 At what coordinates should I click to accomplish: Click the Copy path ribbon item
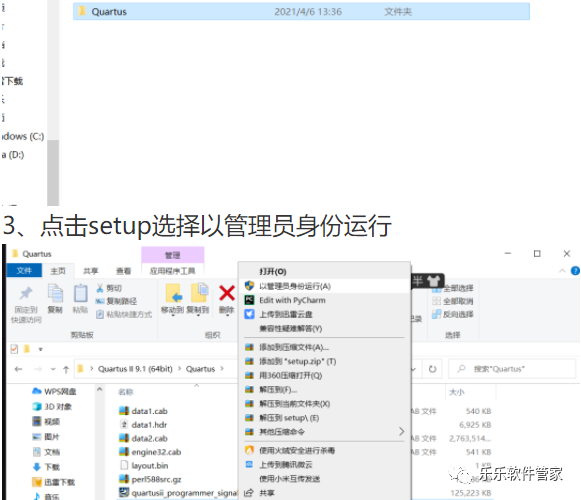116,301
